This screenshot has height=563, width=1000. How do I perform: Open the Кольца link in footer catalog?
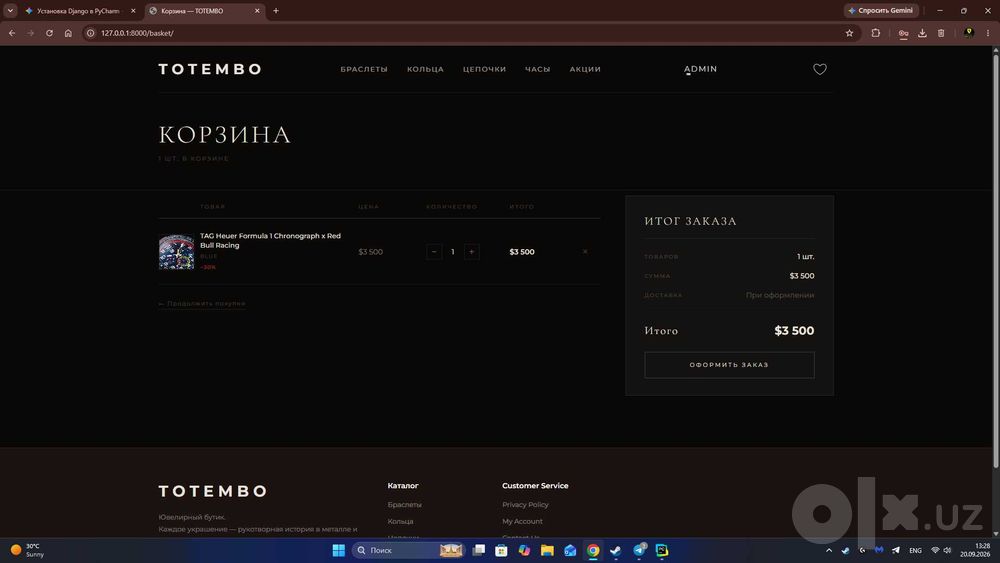pyautogui.click(x=400, y=521)
